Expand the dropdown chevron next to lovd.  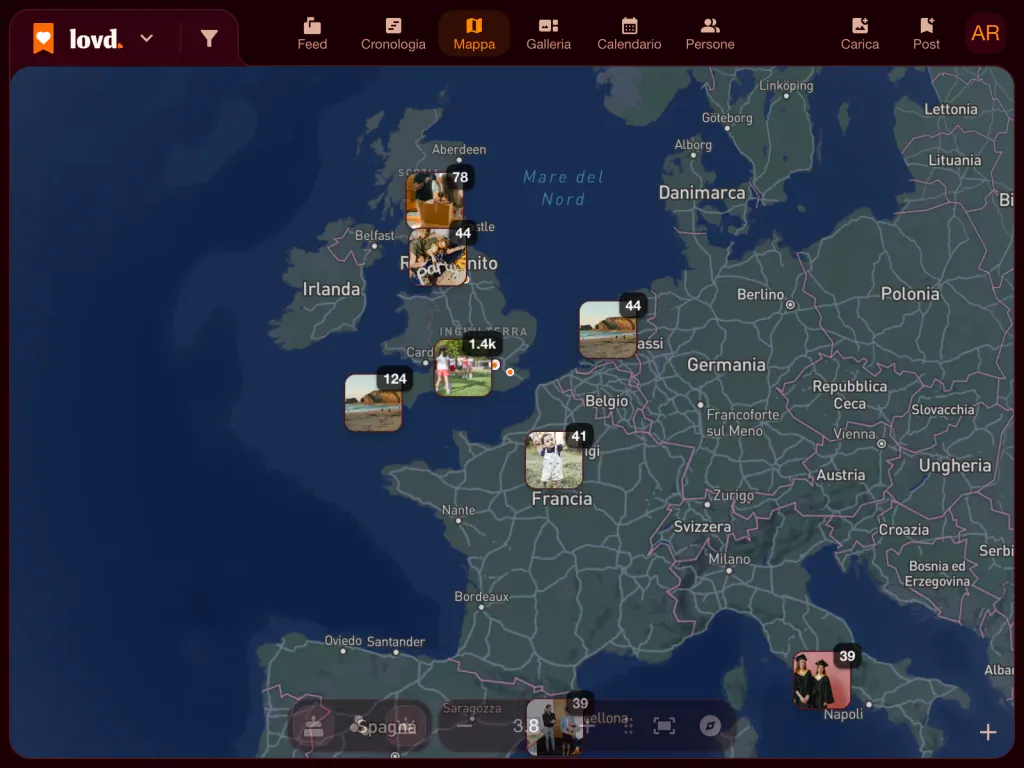pyautogui.click(x=147, y=39)
